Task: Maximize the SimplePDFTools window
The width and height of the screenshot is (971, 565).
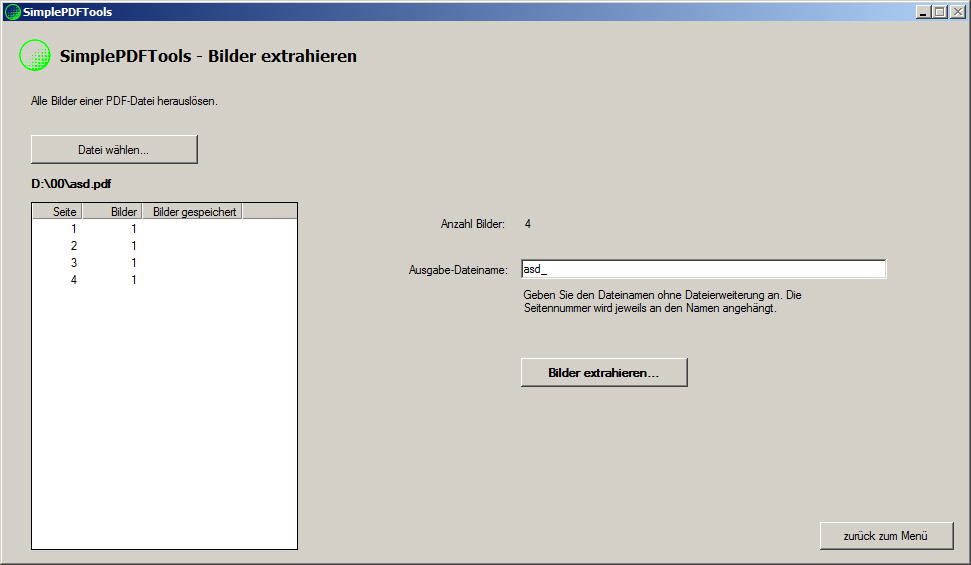Action: coord(940,12)
